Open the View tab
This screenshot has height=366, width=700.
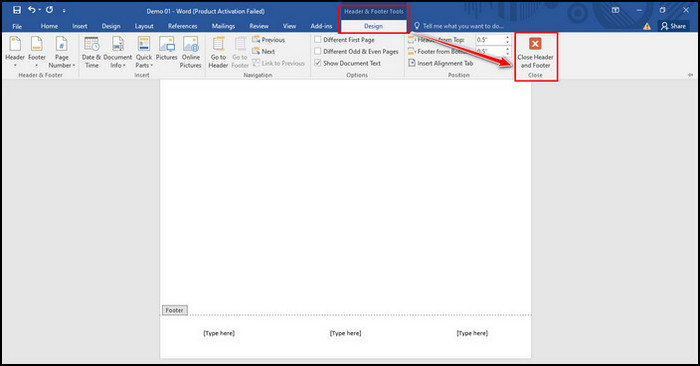coord(289,26)
